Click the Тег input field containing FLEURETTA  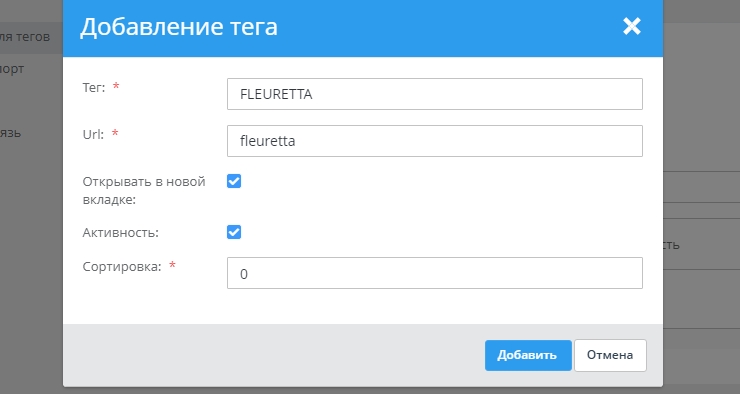[x=435, y=94]
